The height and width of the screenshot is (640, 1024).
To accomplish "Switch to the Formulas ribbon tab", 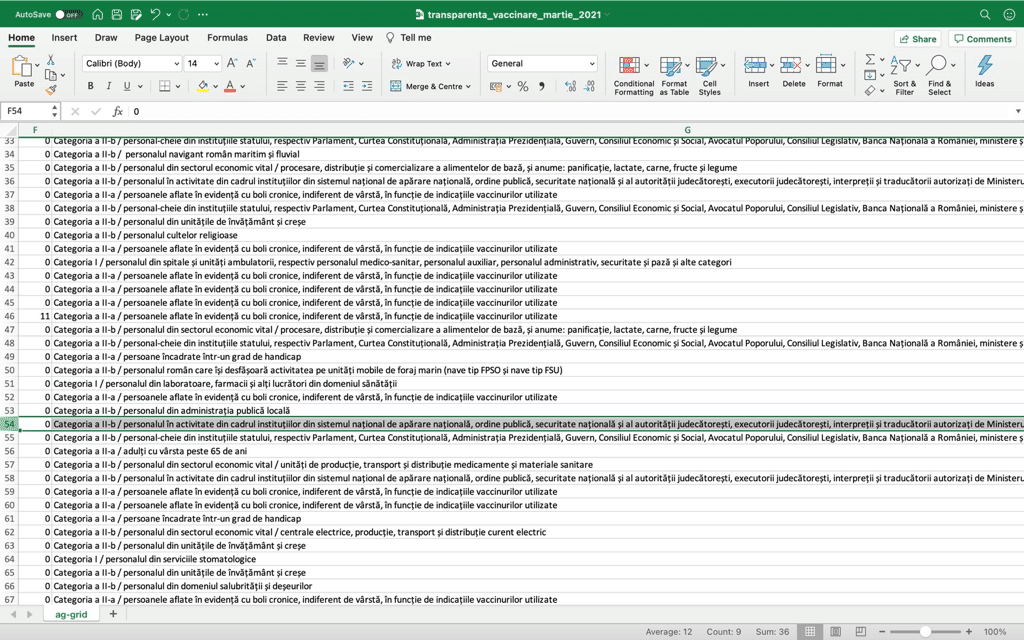I will click(x=227, y=38).
